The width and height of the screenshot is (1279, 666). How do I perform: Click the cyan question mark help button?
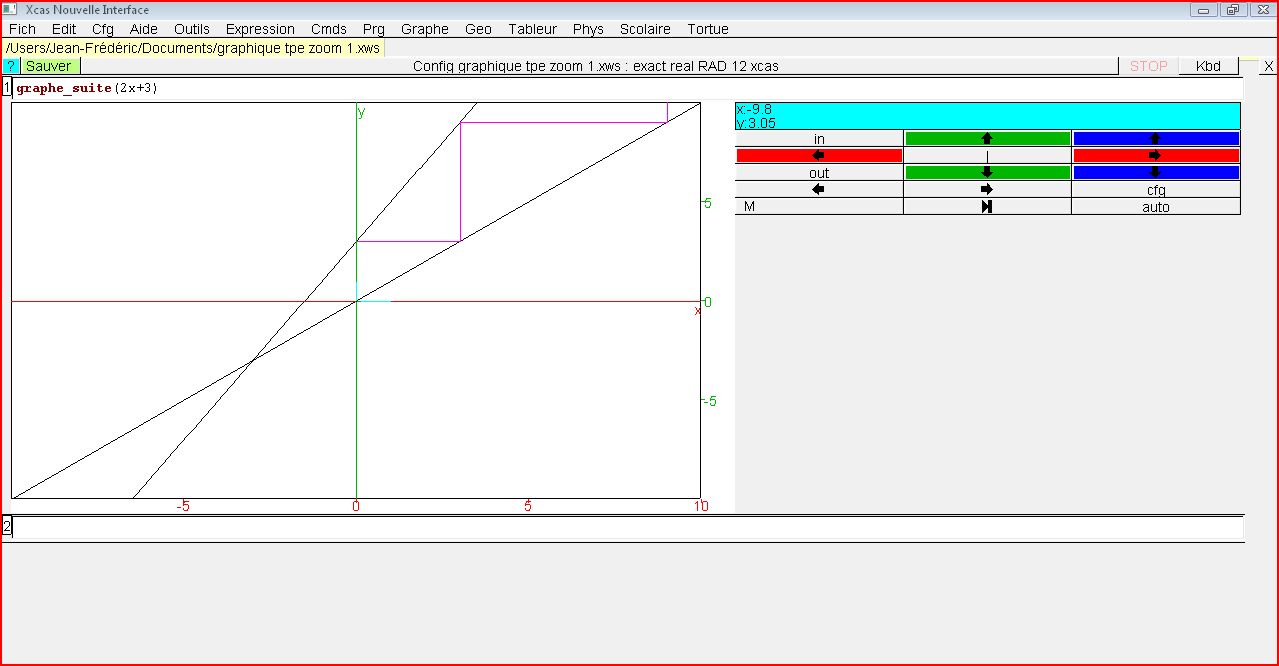pyautogui.click(x=11, y=66)
